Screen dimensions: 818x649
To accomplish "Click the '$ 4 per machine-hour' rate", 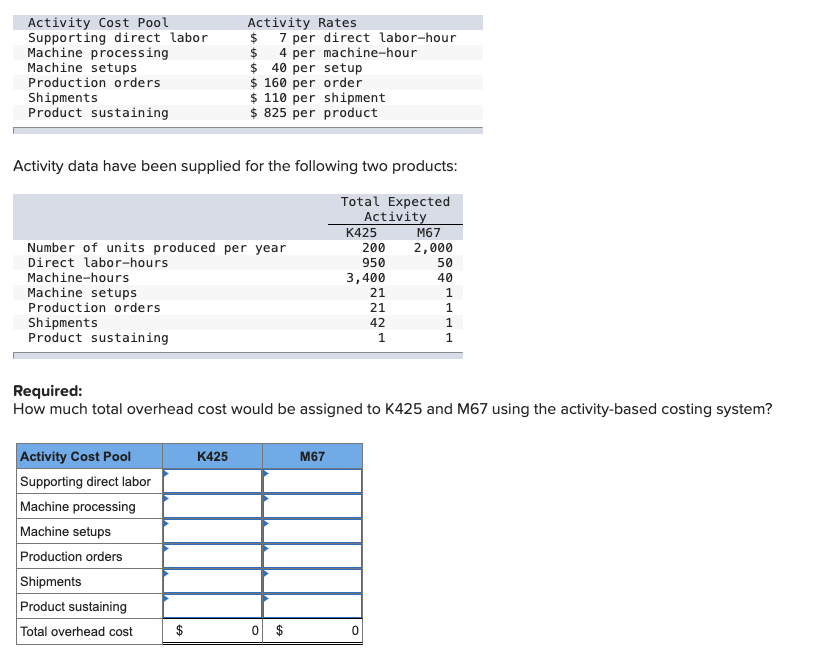I will [333, 53].
